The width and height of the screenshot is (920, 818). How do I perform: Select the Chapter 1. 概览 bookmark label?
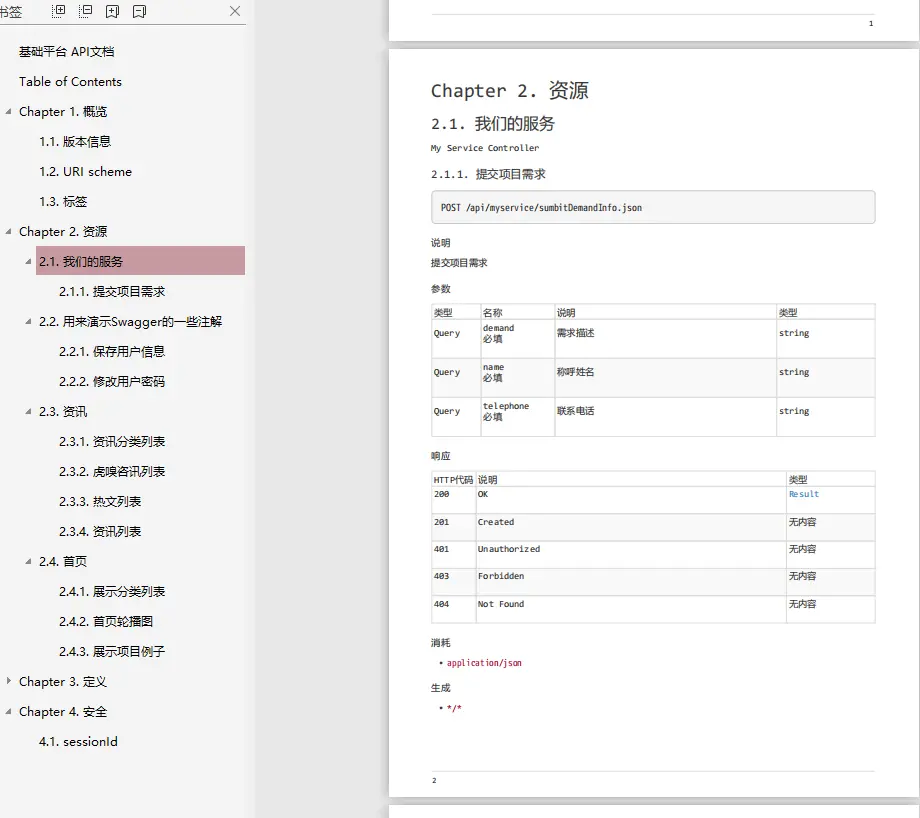click(x=63, y=111)
